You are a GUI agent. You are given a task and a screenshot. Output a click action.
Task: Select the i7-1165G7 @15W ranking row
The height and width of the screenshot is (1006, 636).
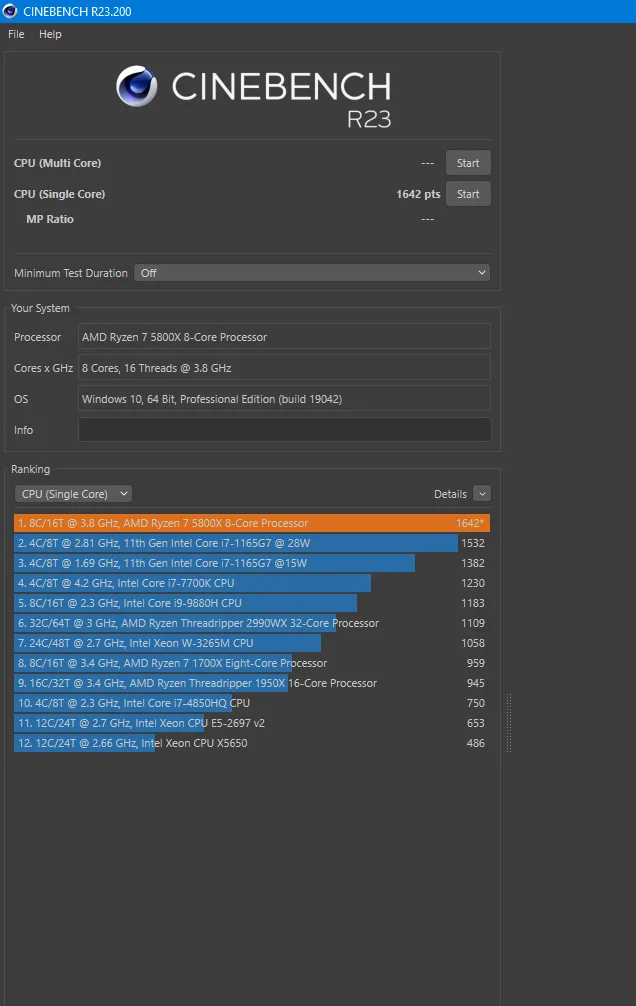252,563
